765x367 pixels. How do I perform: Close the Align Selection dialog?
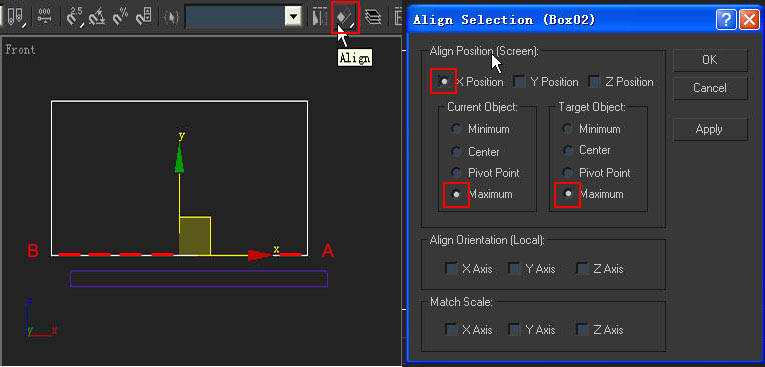748,20
